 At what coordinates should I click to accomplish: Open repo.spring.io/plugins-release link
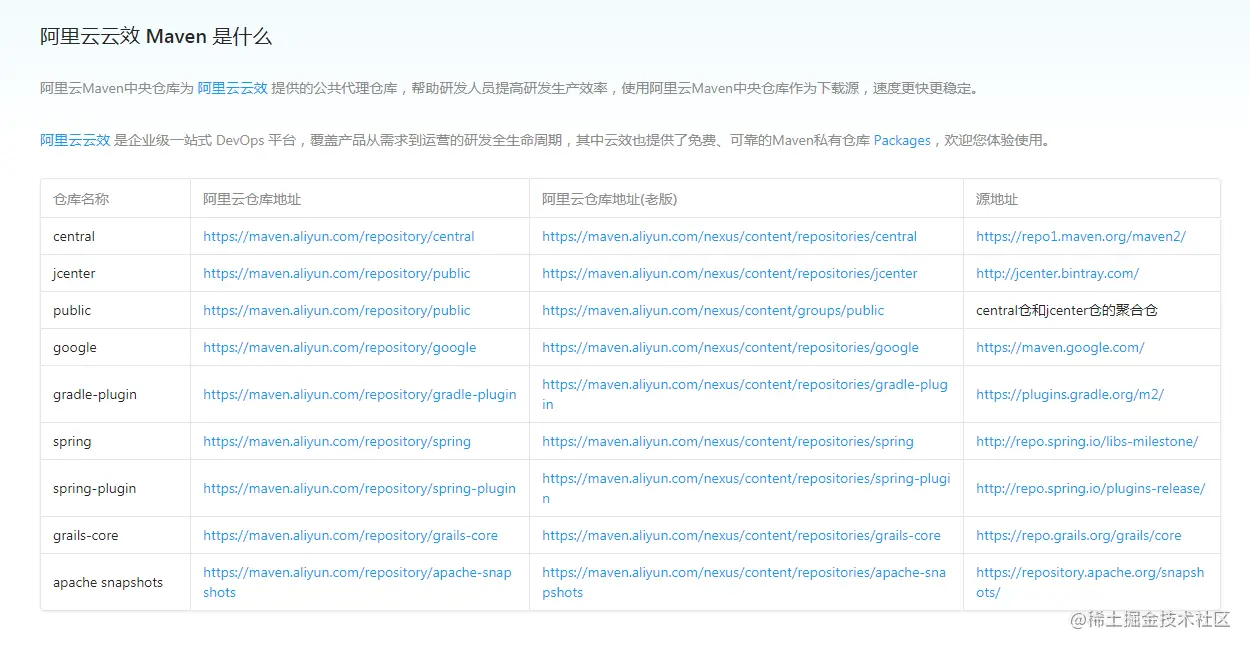1091,489
